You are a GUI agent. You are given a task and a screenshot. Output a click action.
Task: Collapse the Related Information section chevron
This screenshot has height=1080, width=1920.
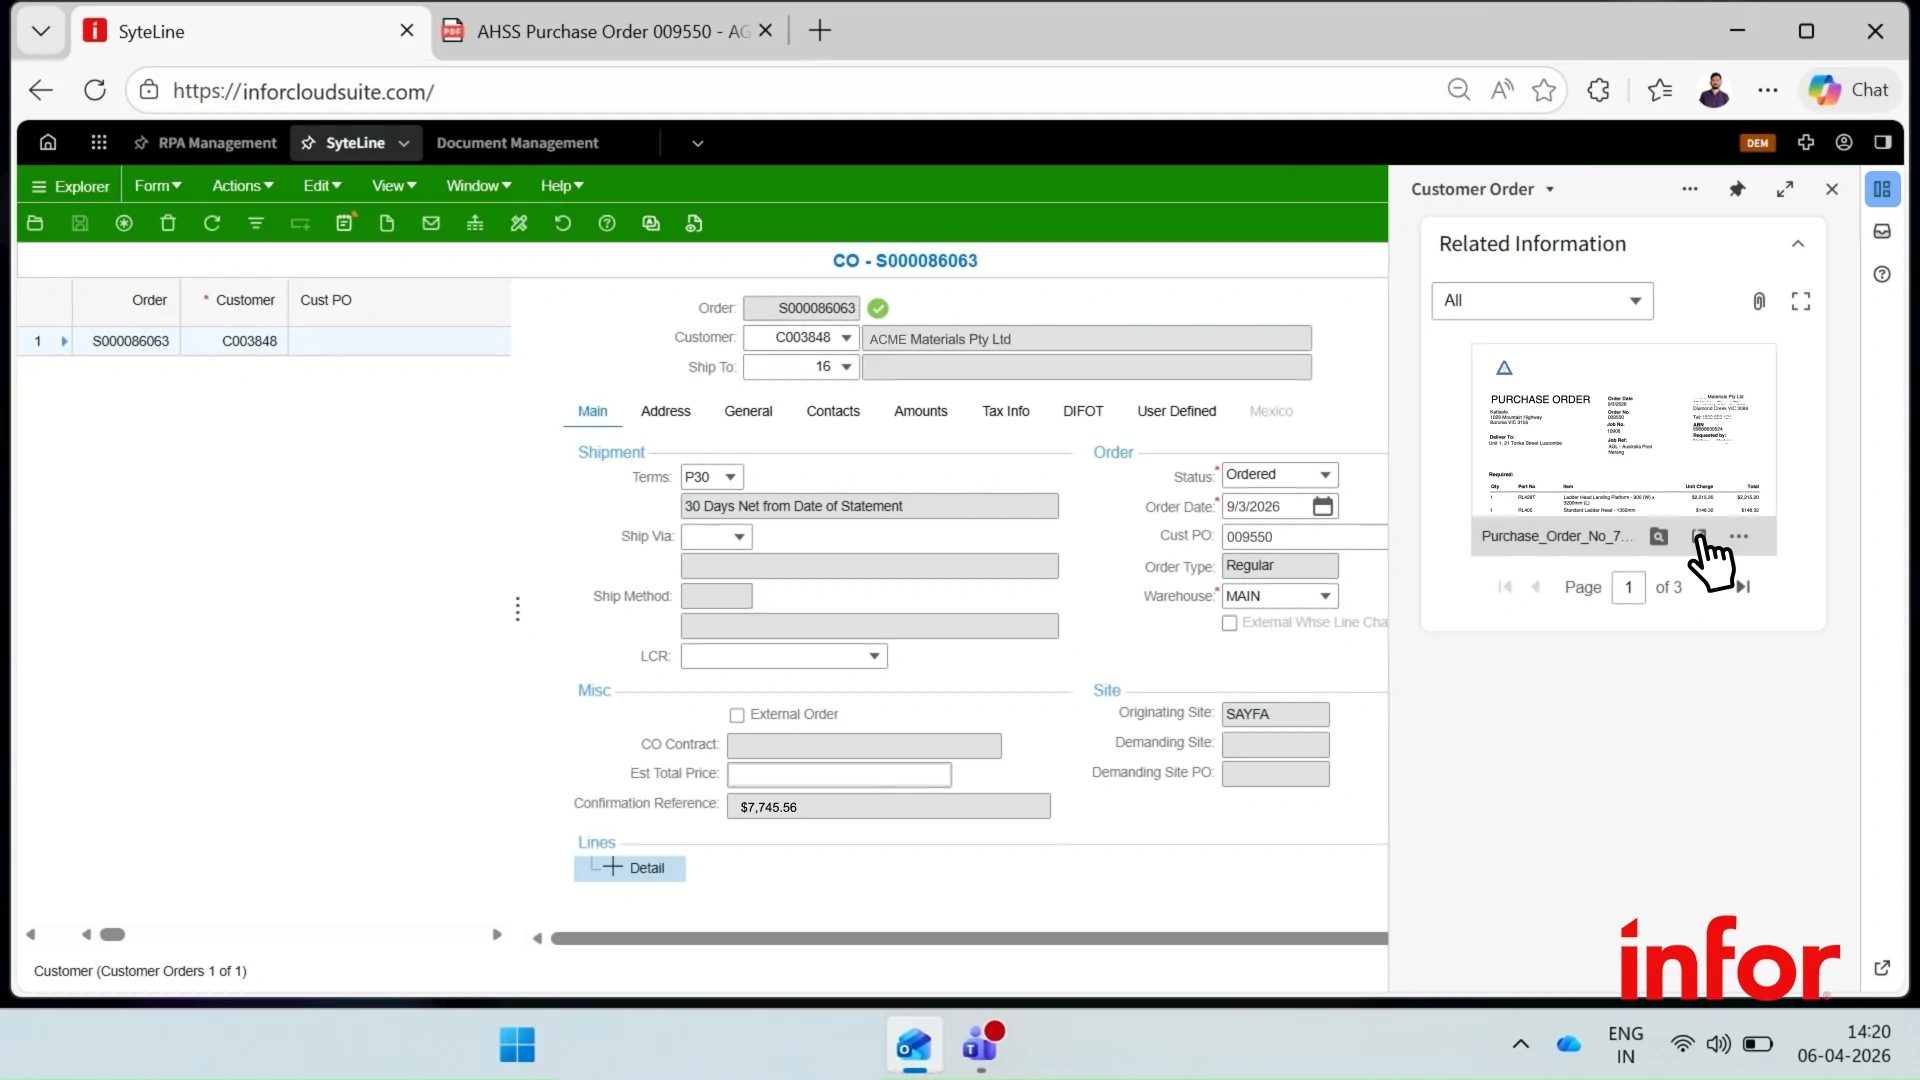[1798, 244]
